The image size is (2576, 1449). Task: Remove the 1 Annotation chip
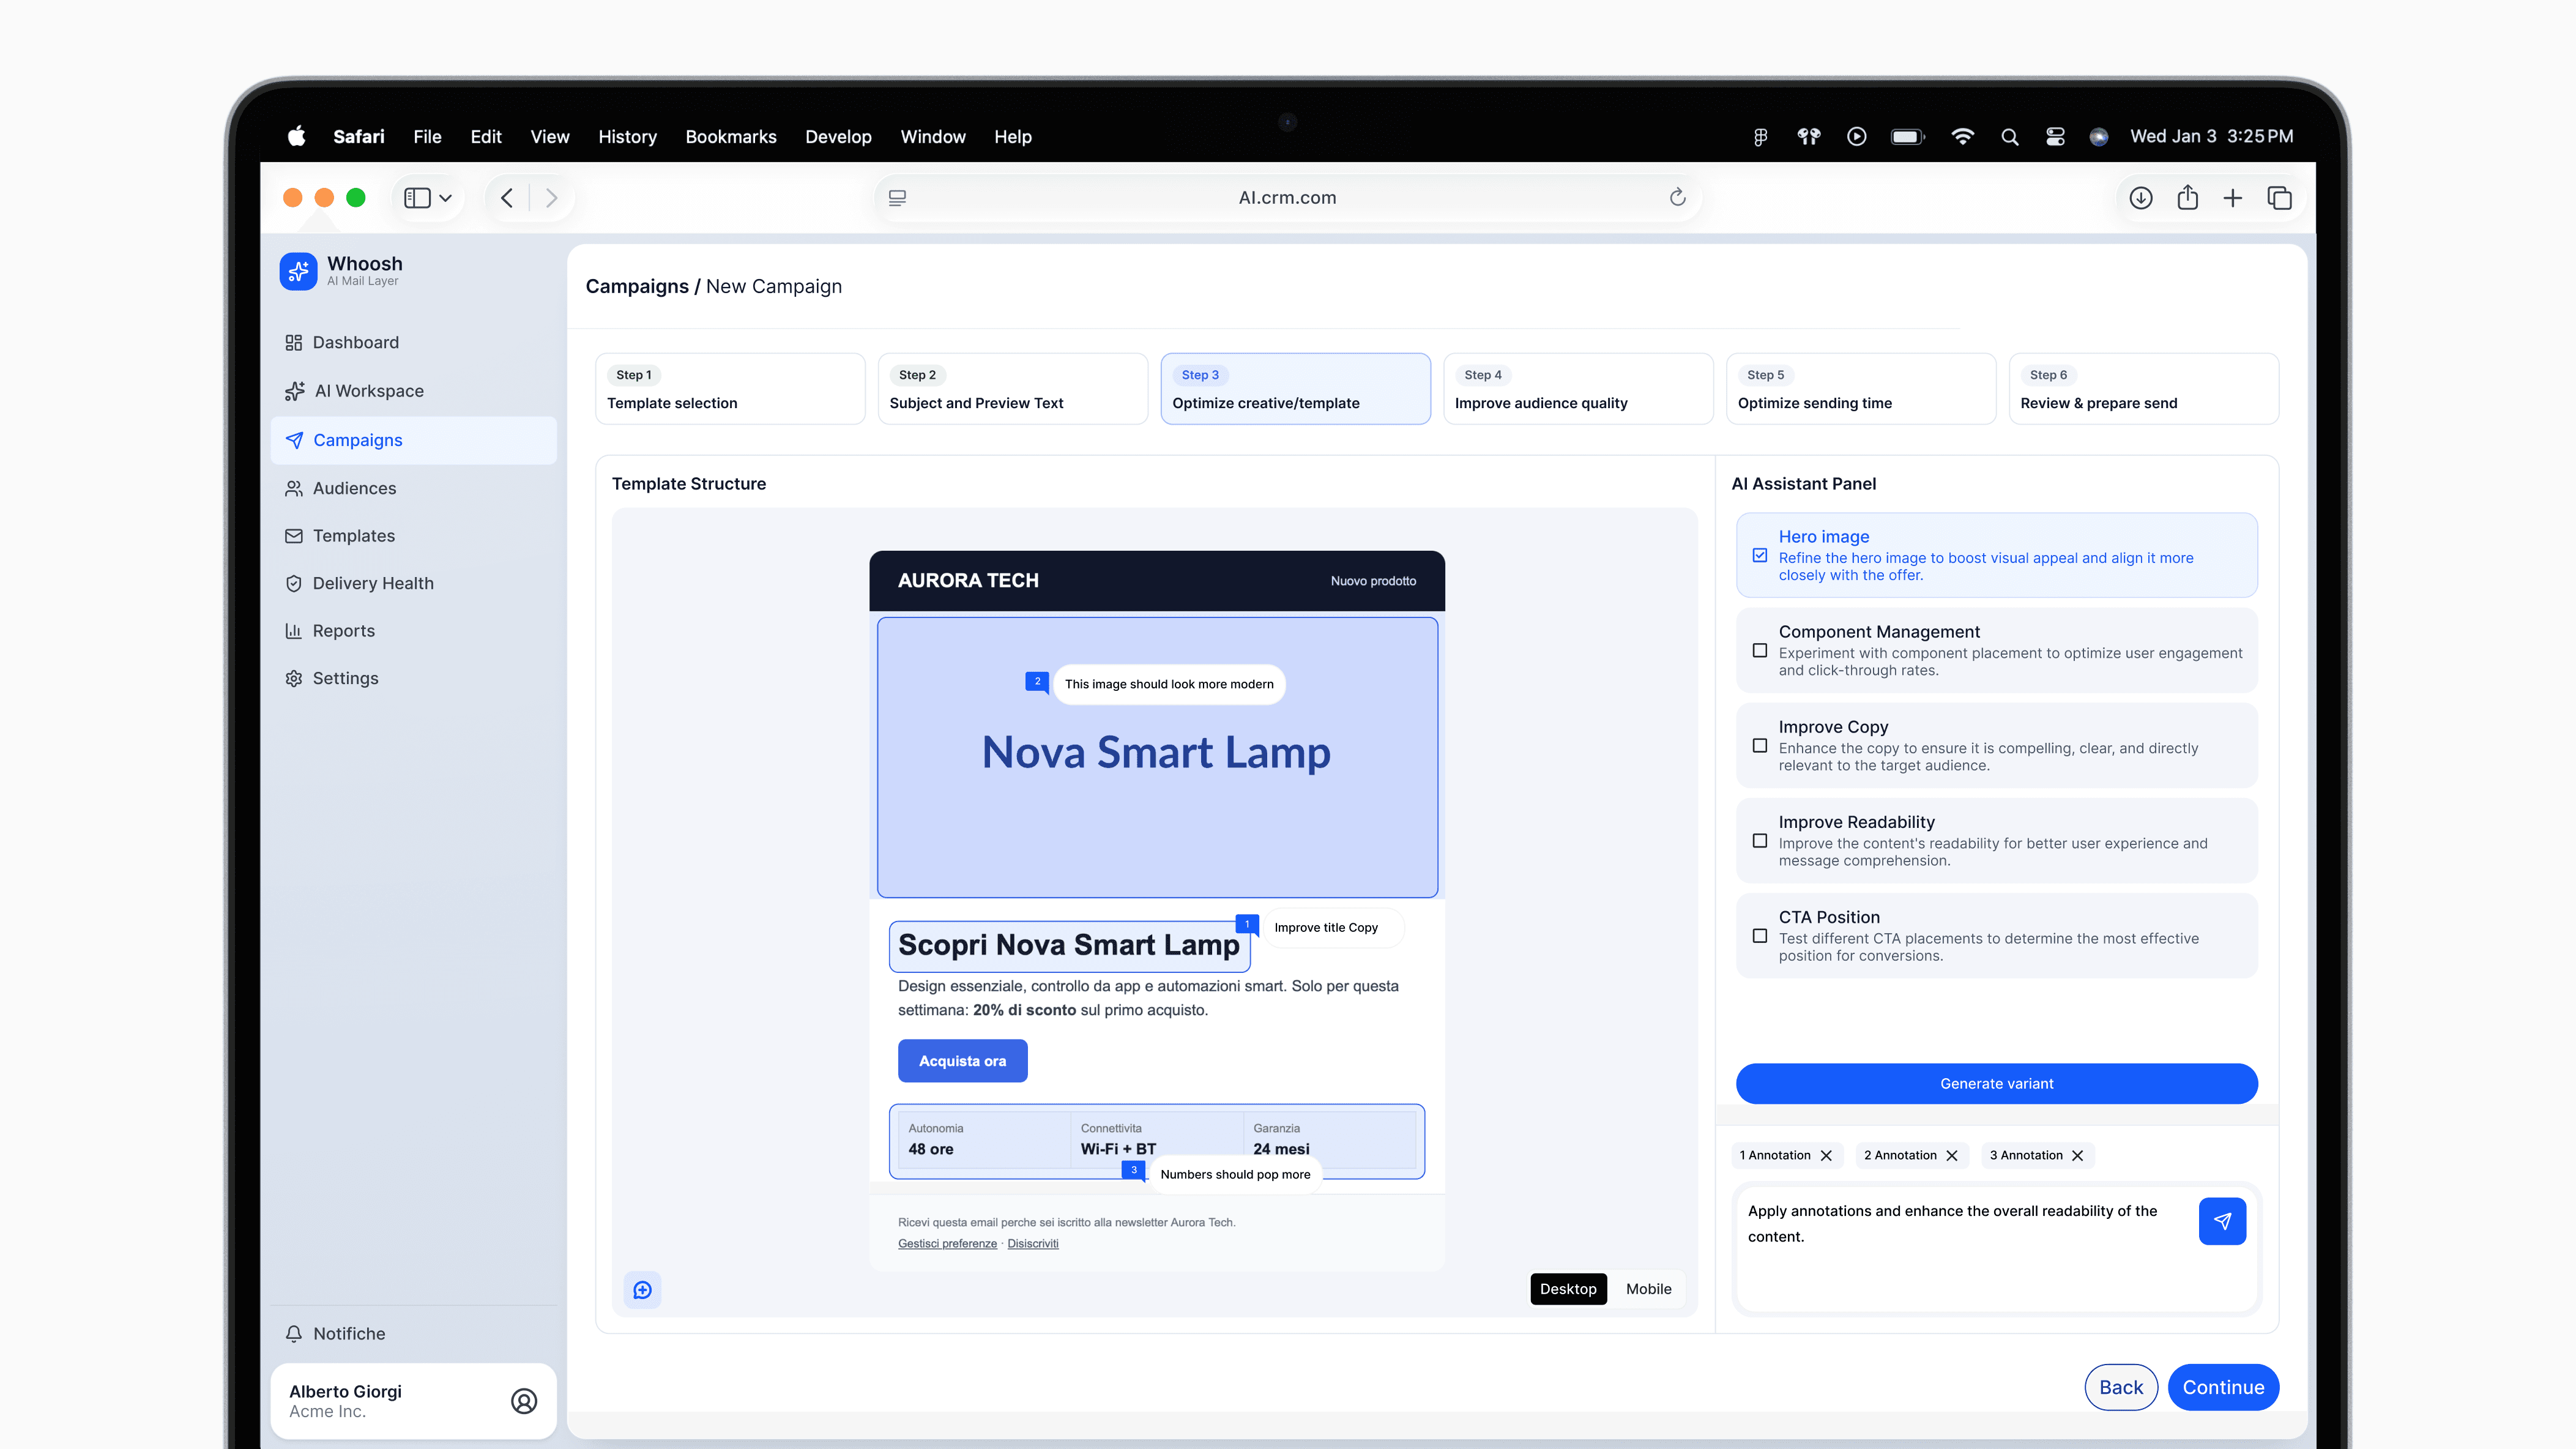(x=1826, y=1156)
